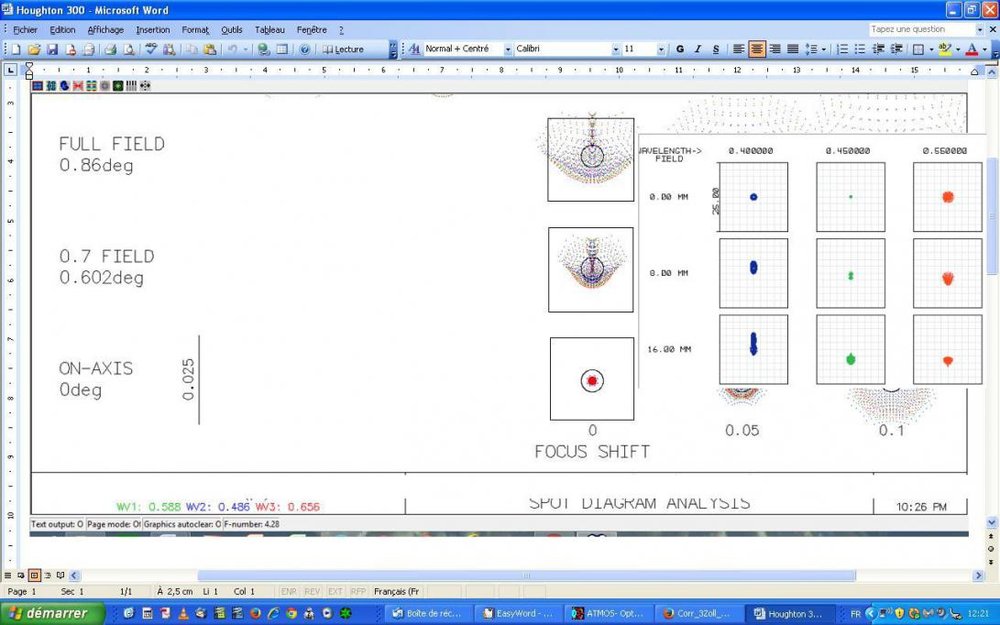Viewport: 1000px width, 625px height.
Task: Run the ABC spelling and grammar check
Action: (151, 49)
